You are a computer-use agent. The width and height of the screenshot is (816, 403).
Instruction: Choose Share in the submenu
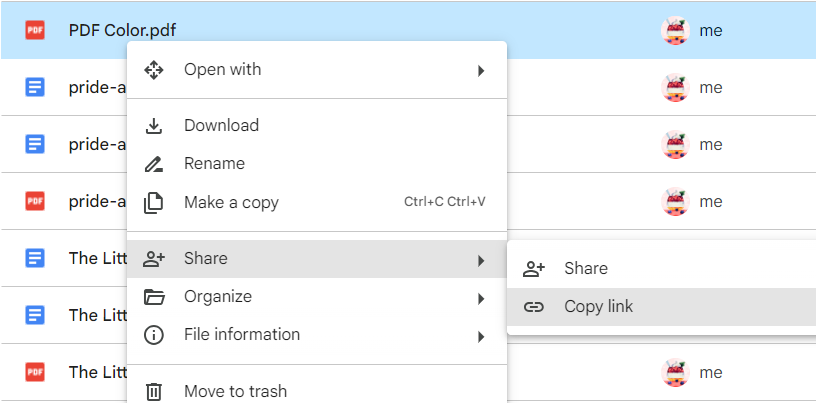[x=585, y=268]
